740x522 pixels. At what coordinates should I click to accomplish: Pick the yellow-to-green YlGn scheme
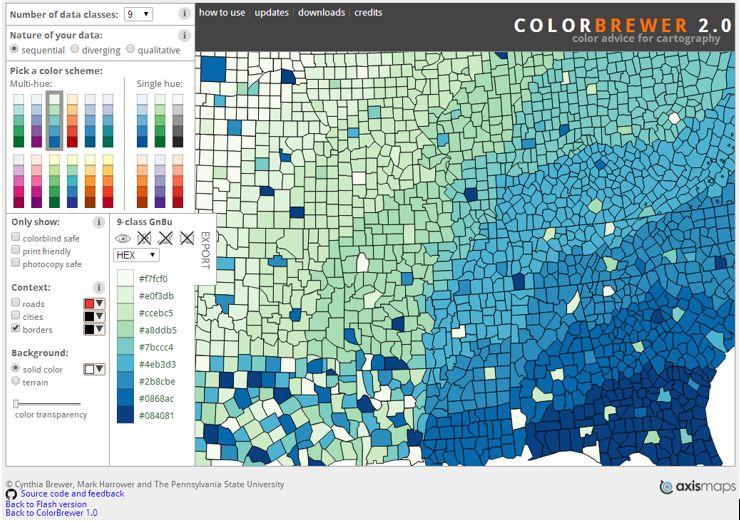coord(54,181)
